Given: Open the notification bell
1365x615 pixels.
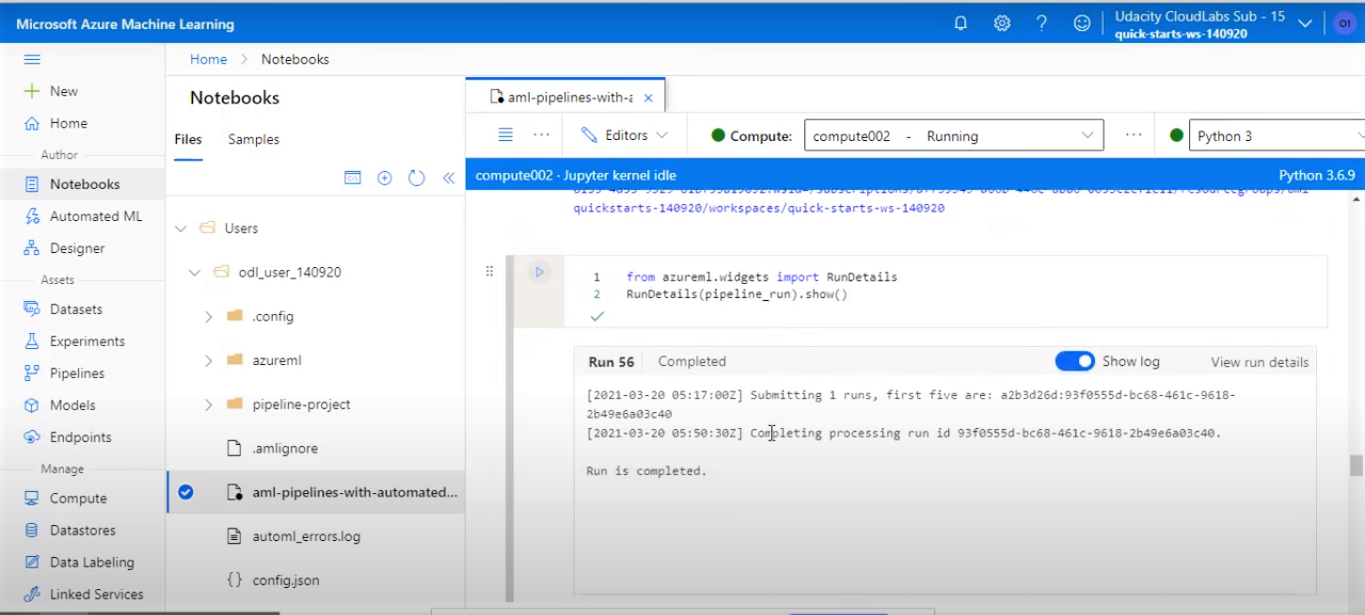Looking at the screenshot, I should [x=960, y=22].
